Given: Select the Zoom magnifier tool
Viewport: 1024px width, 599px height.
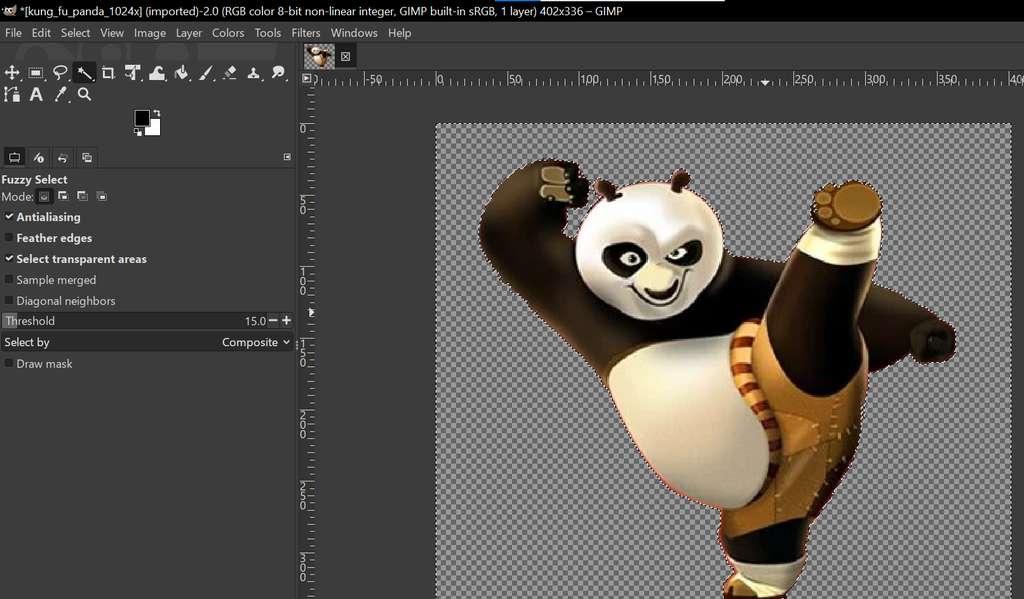Looking at the screenshot, I should (84, 95).
